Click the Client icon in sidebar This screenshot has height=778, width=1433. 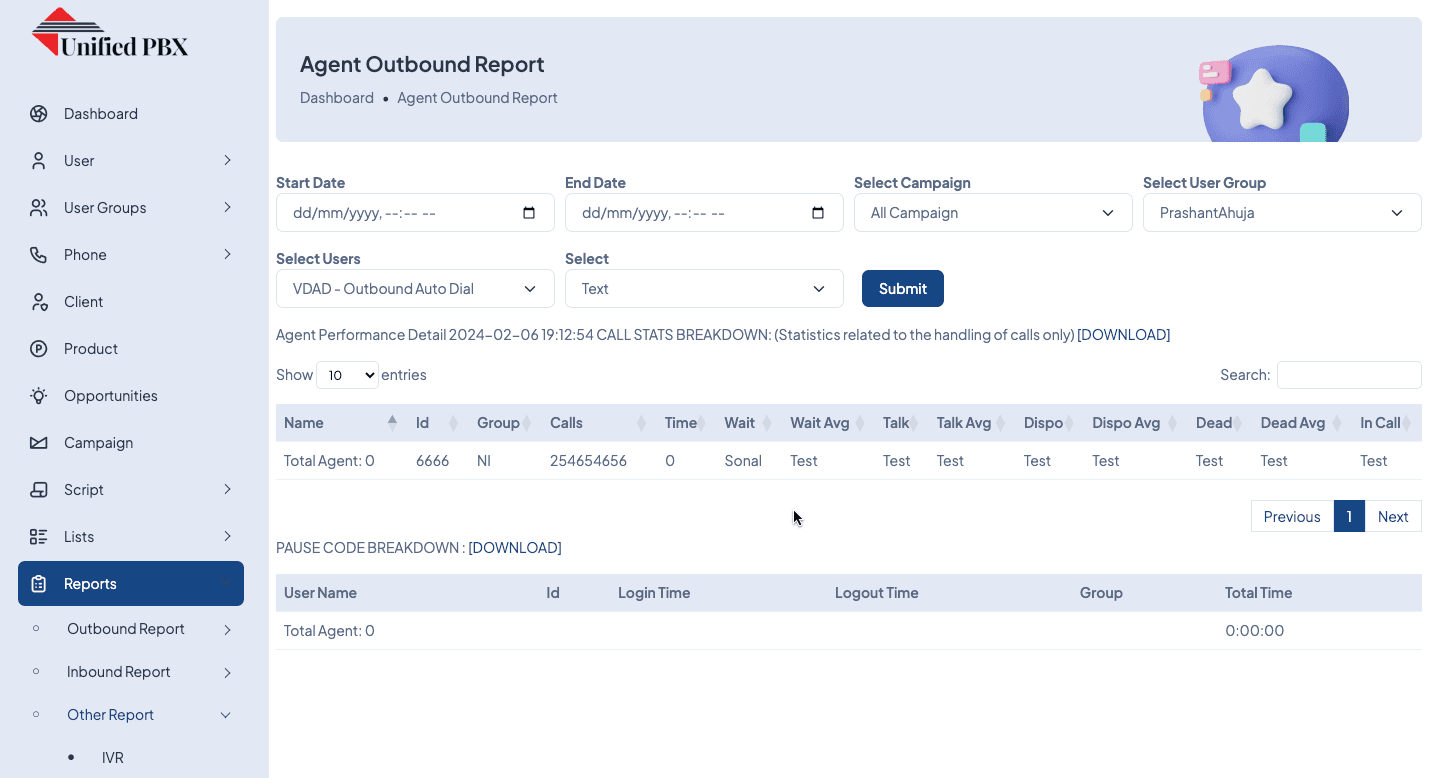[39, 302]
